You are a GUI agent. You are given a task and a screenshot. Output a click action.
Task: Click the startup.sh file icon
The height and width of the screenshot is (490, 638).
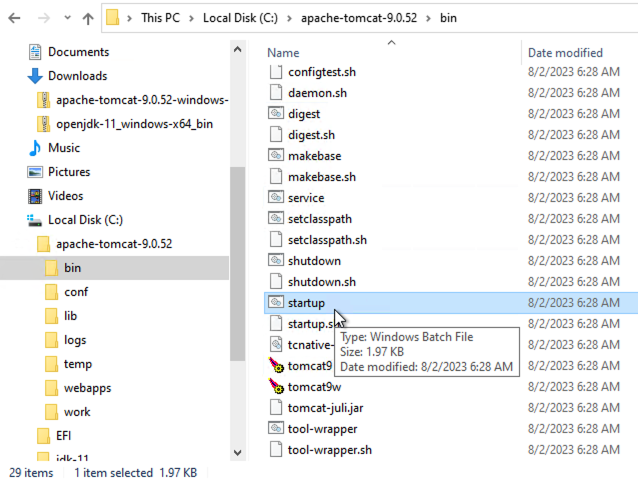(276, 324)
